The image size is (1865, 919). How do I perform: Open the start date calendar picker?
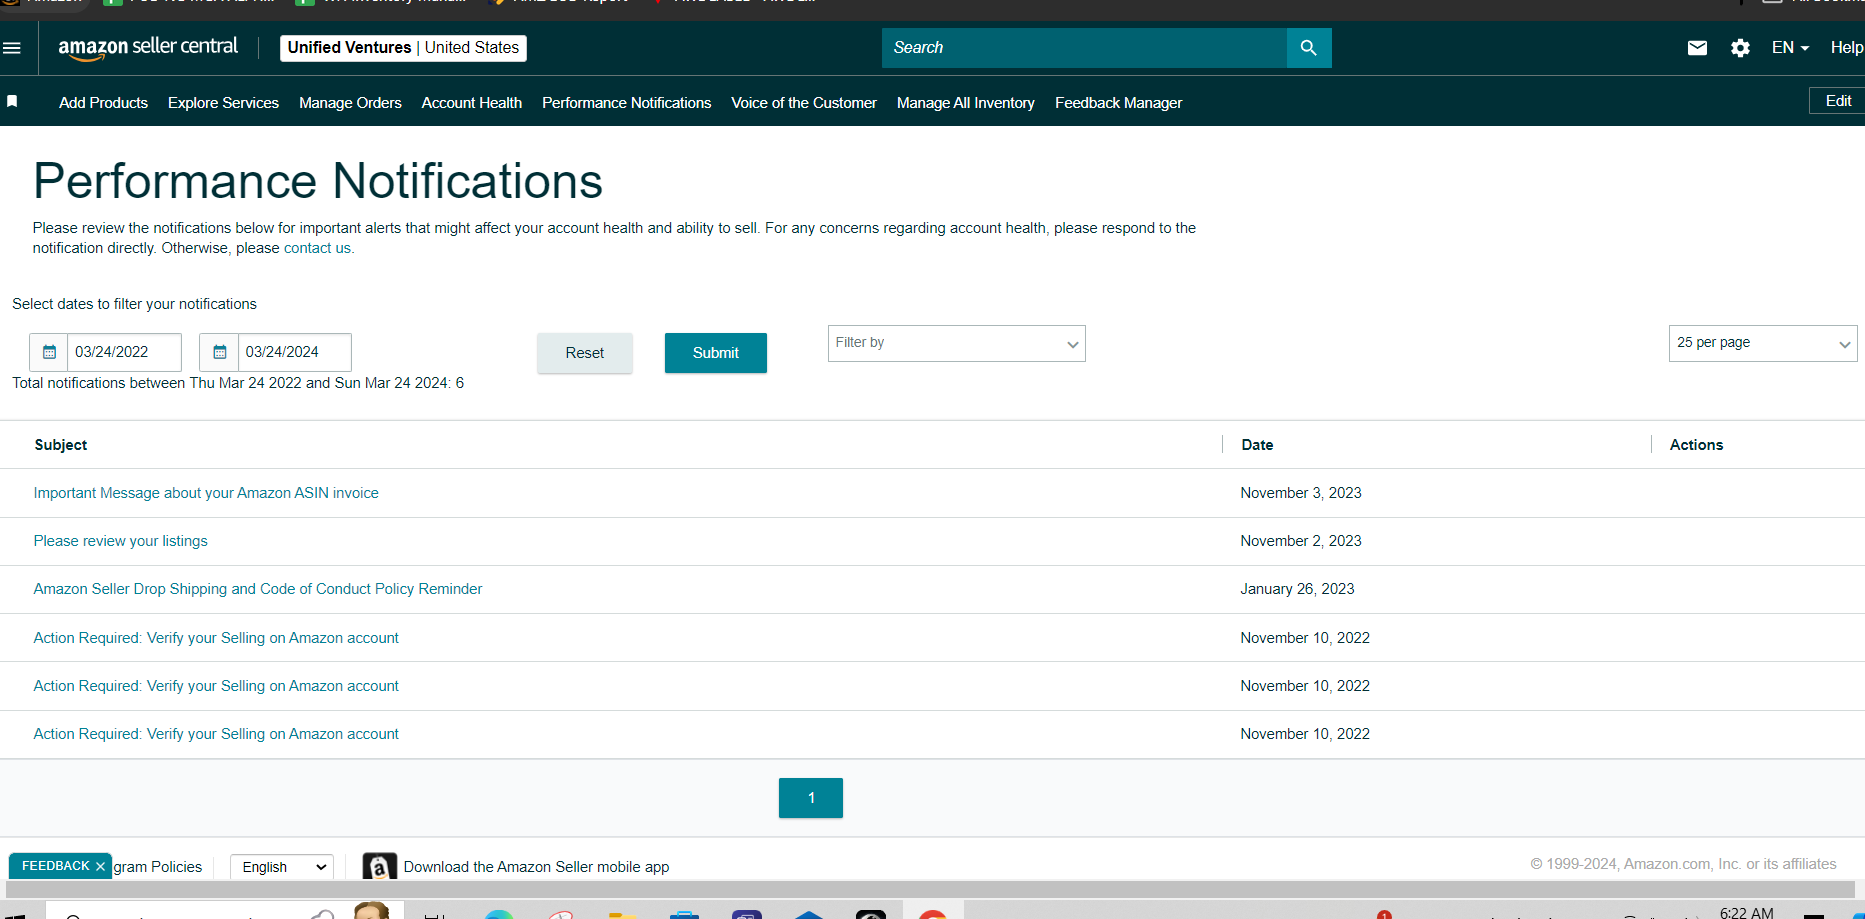49,352
